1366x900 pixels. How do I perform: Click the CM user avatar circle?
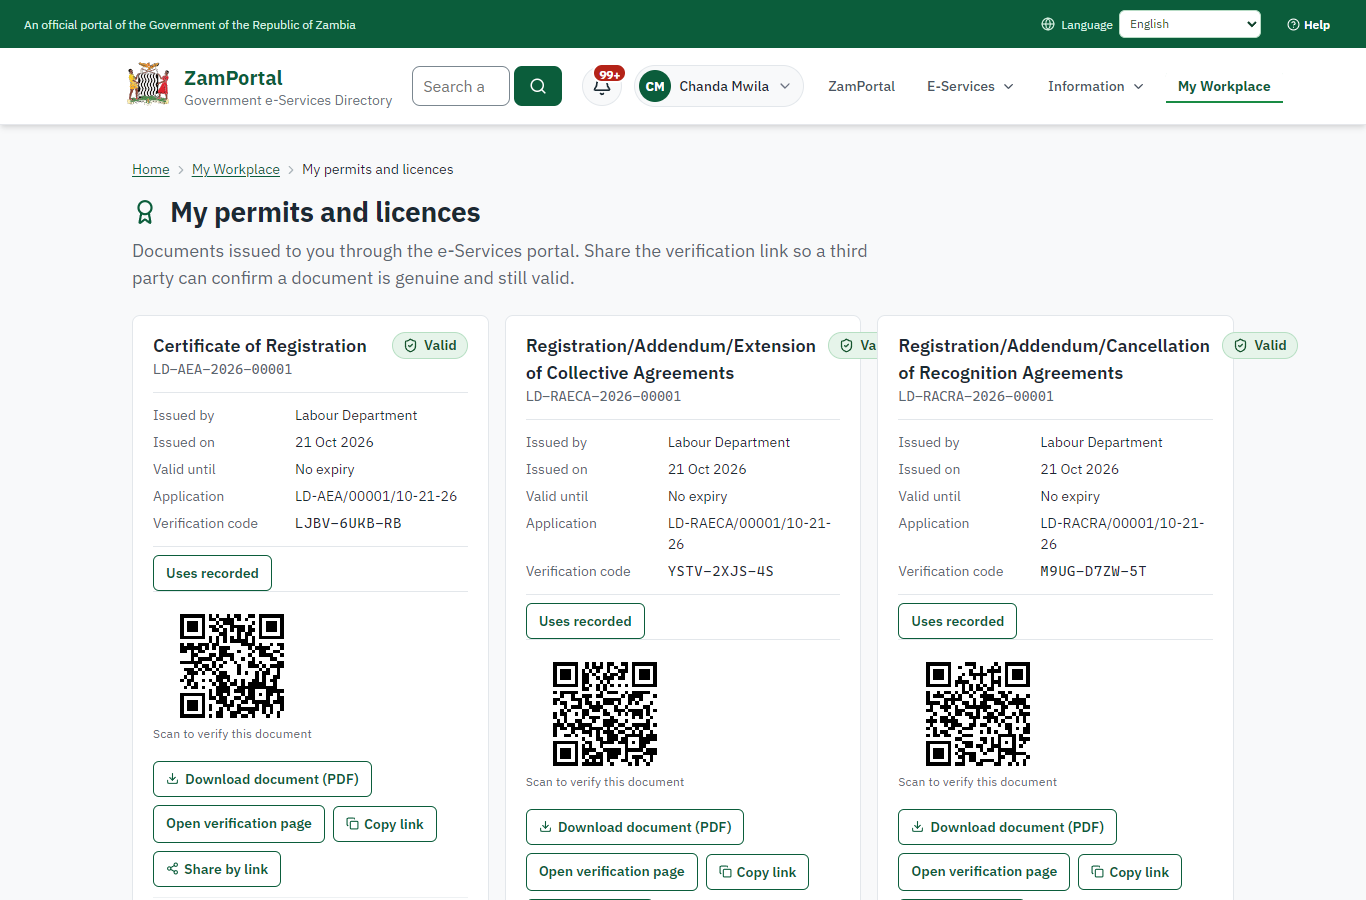point(655,86)
